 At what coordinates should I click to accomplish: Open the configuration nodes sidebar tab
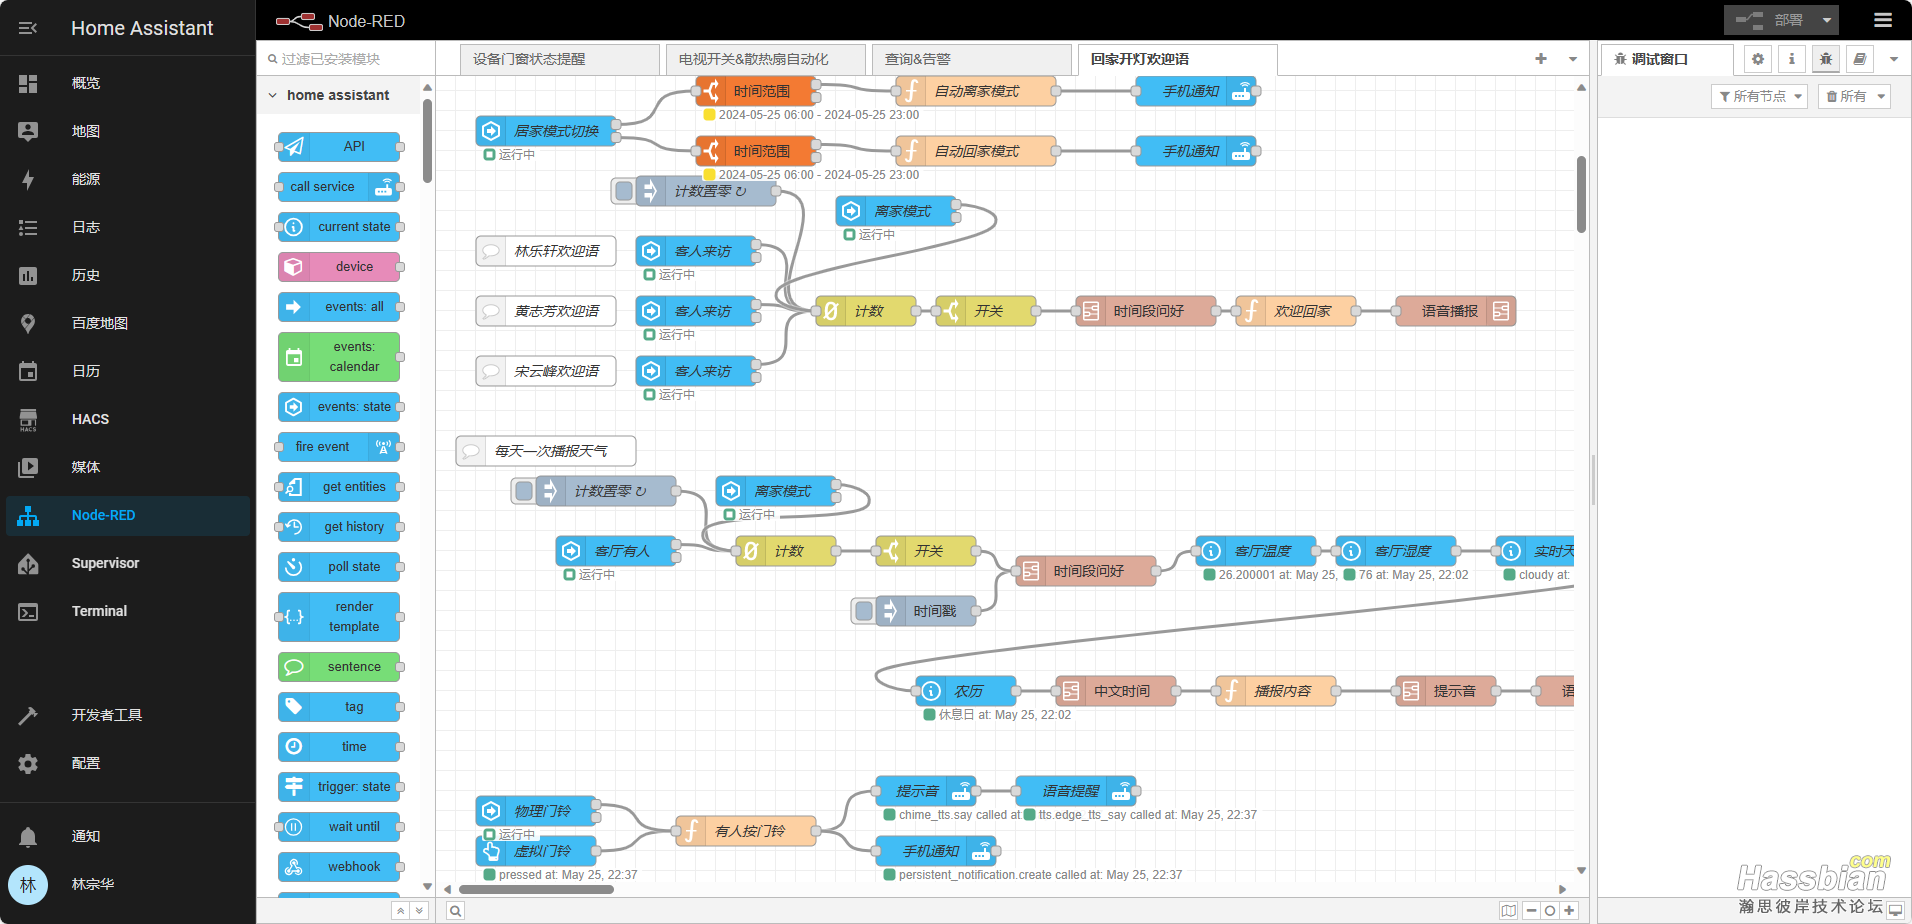[x=1758, y=59]
